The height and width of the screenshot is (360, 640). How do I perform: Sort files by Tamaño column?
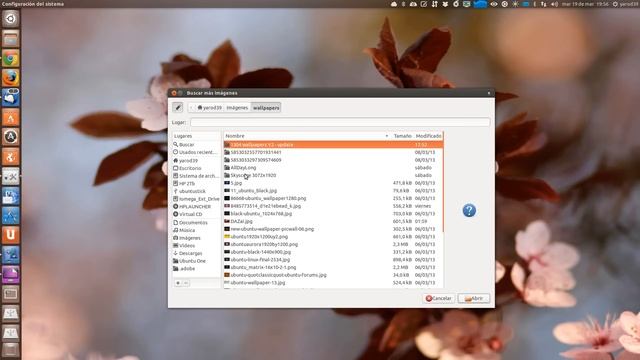(402, 136)
